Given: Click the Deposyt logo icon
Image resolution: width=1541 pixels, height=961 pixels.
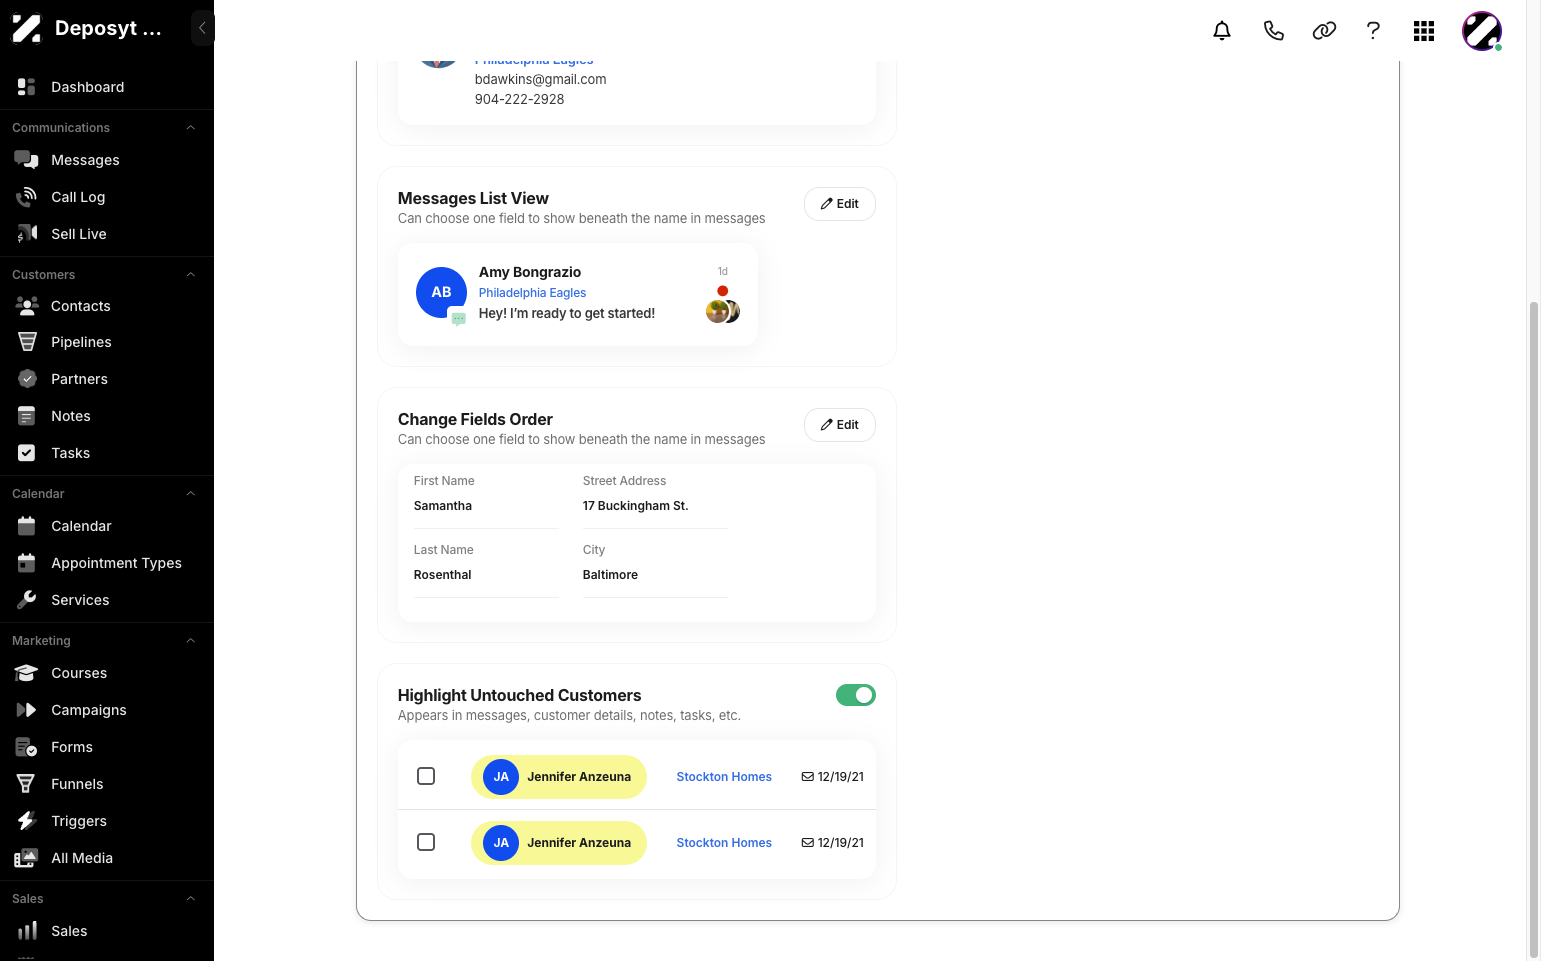Looking at the screenshot, I should [x=27, y=28].
